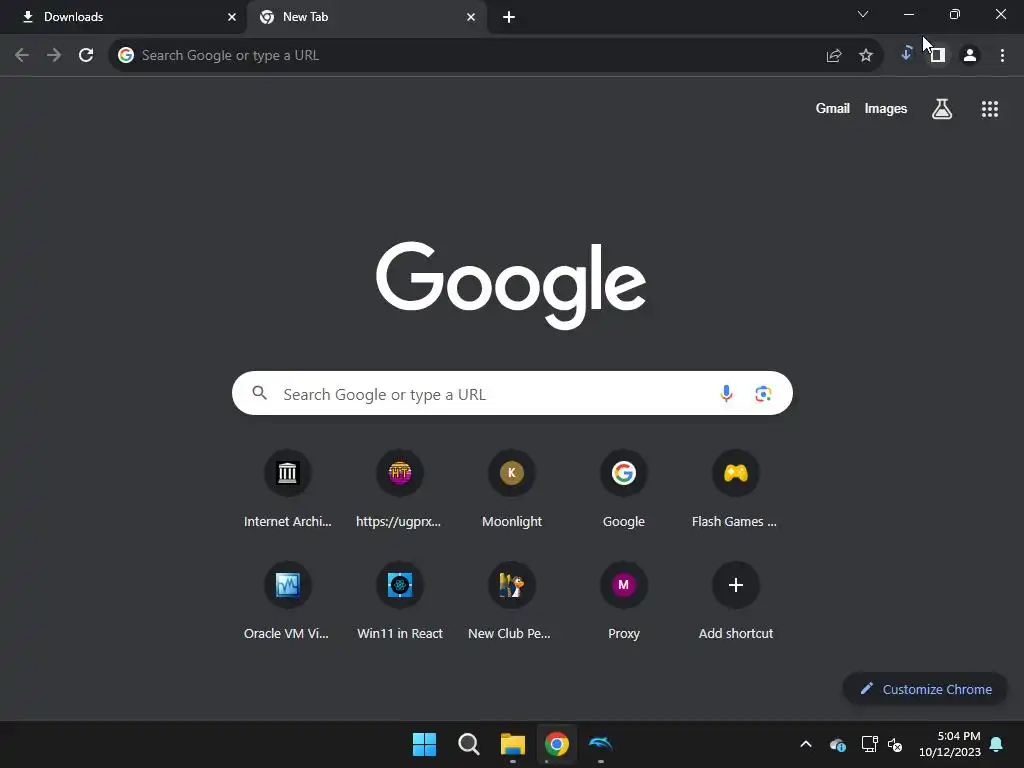Open the Internet Archive shortcut

(287, 488)
